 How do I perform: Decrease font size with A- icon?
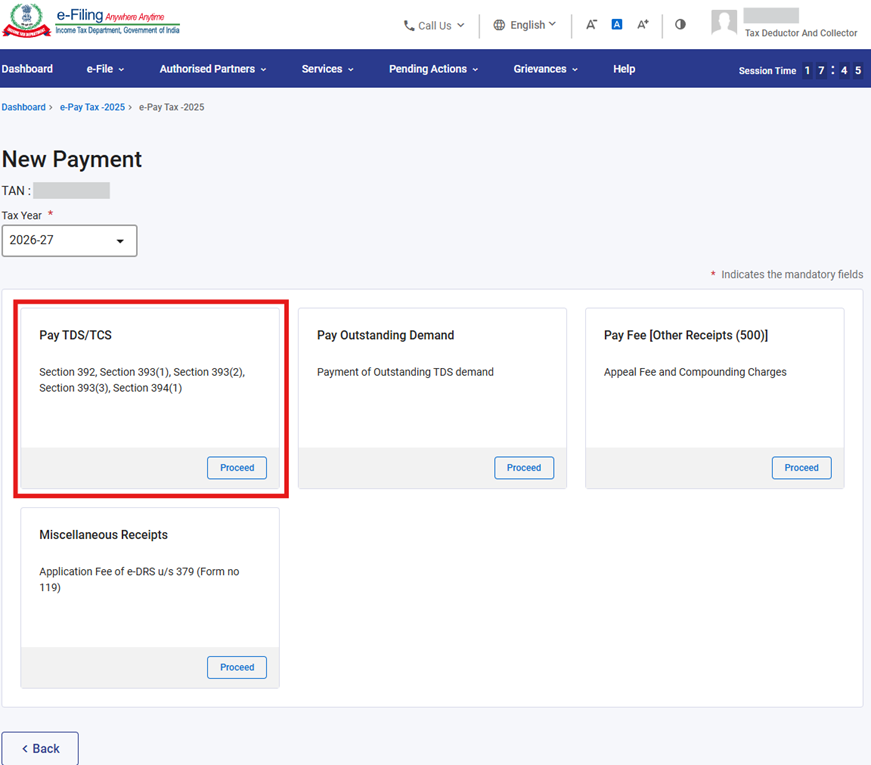pyautogui.click(x=591, y=25)
